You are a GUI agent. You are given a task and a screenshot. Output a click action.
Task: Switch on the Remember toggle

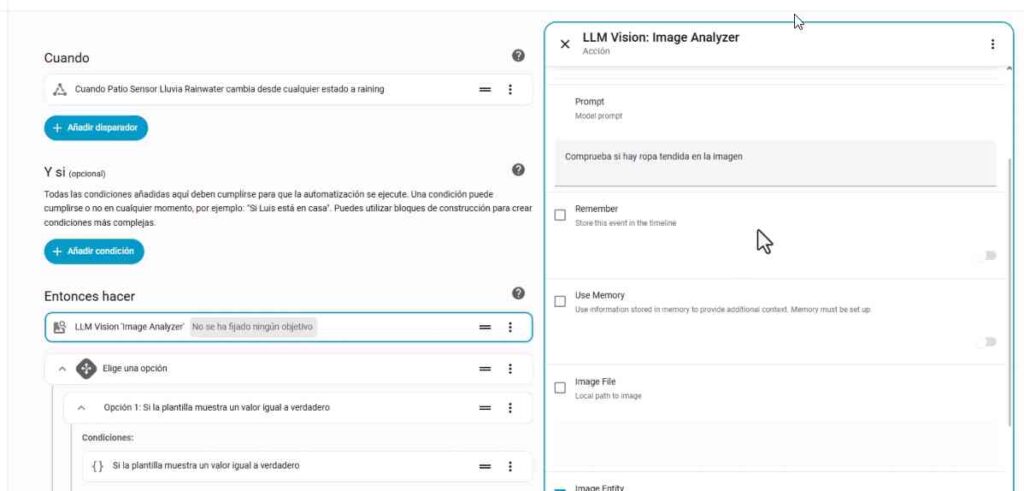pyautogui.click(x=988, y=255)
